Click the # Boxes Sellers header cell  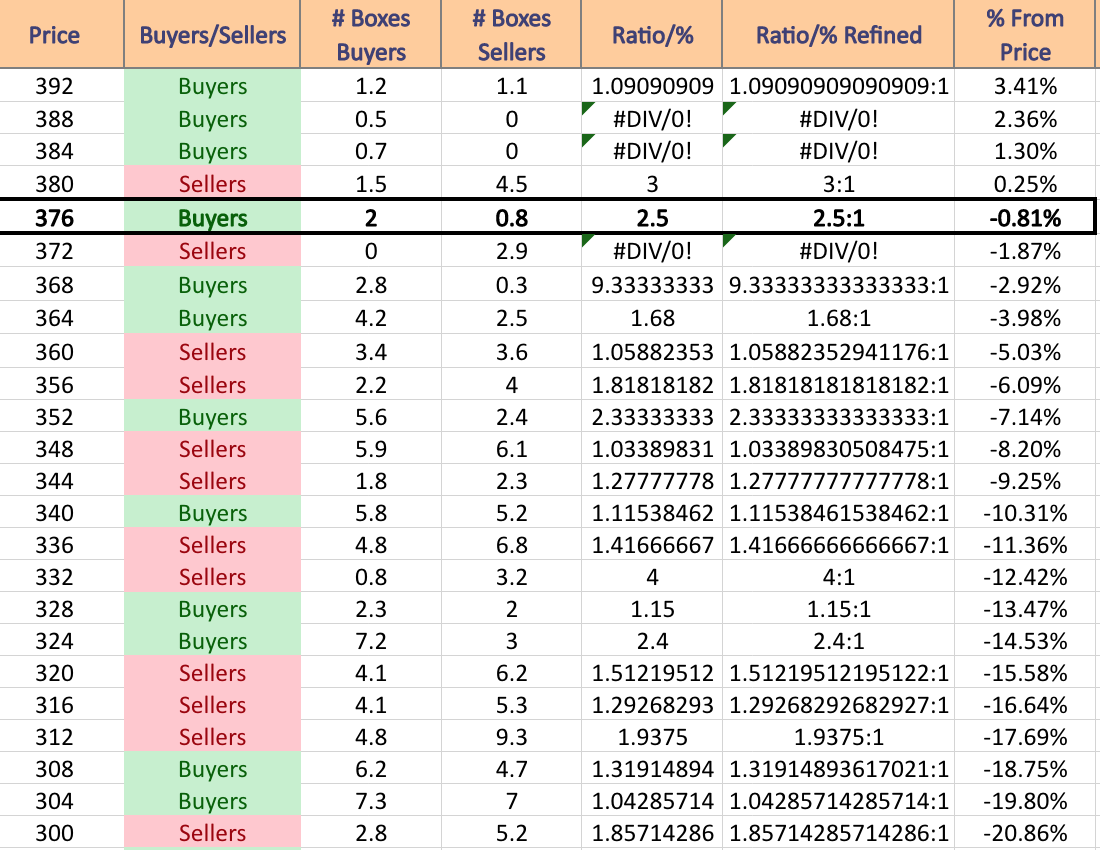tap(511, 34)
